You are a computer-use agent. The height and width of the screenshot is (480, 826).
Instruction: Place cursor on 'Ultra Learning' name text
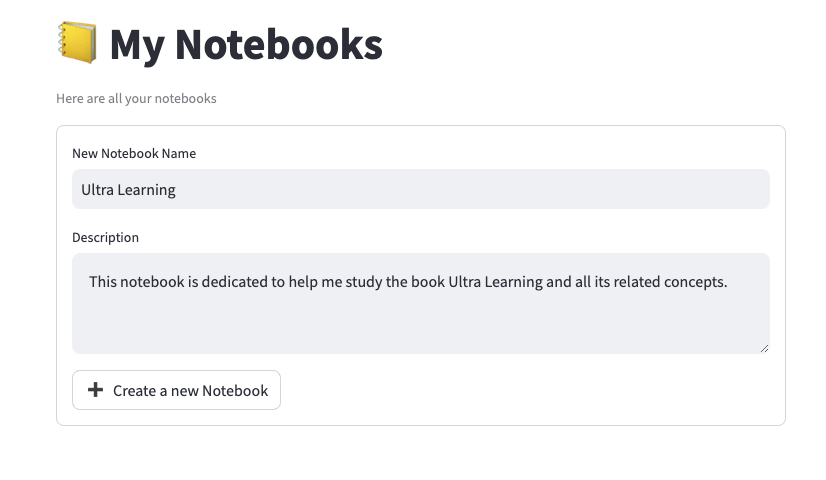tap(128, 189)
